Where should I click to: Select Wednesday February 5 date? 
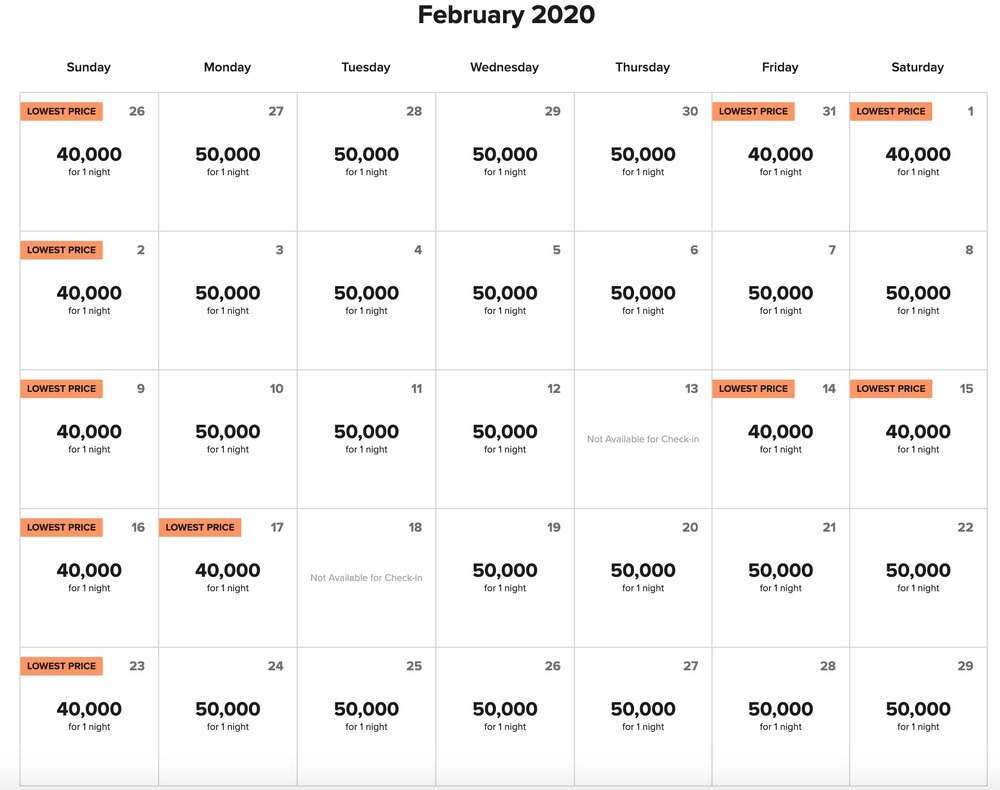pos(504,299)
